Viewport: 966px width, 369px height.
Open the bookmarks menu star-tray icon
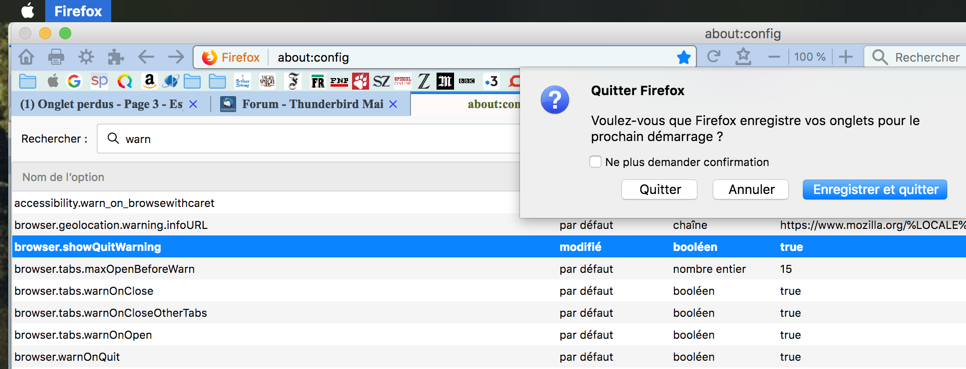(744, 57)
